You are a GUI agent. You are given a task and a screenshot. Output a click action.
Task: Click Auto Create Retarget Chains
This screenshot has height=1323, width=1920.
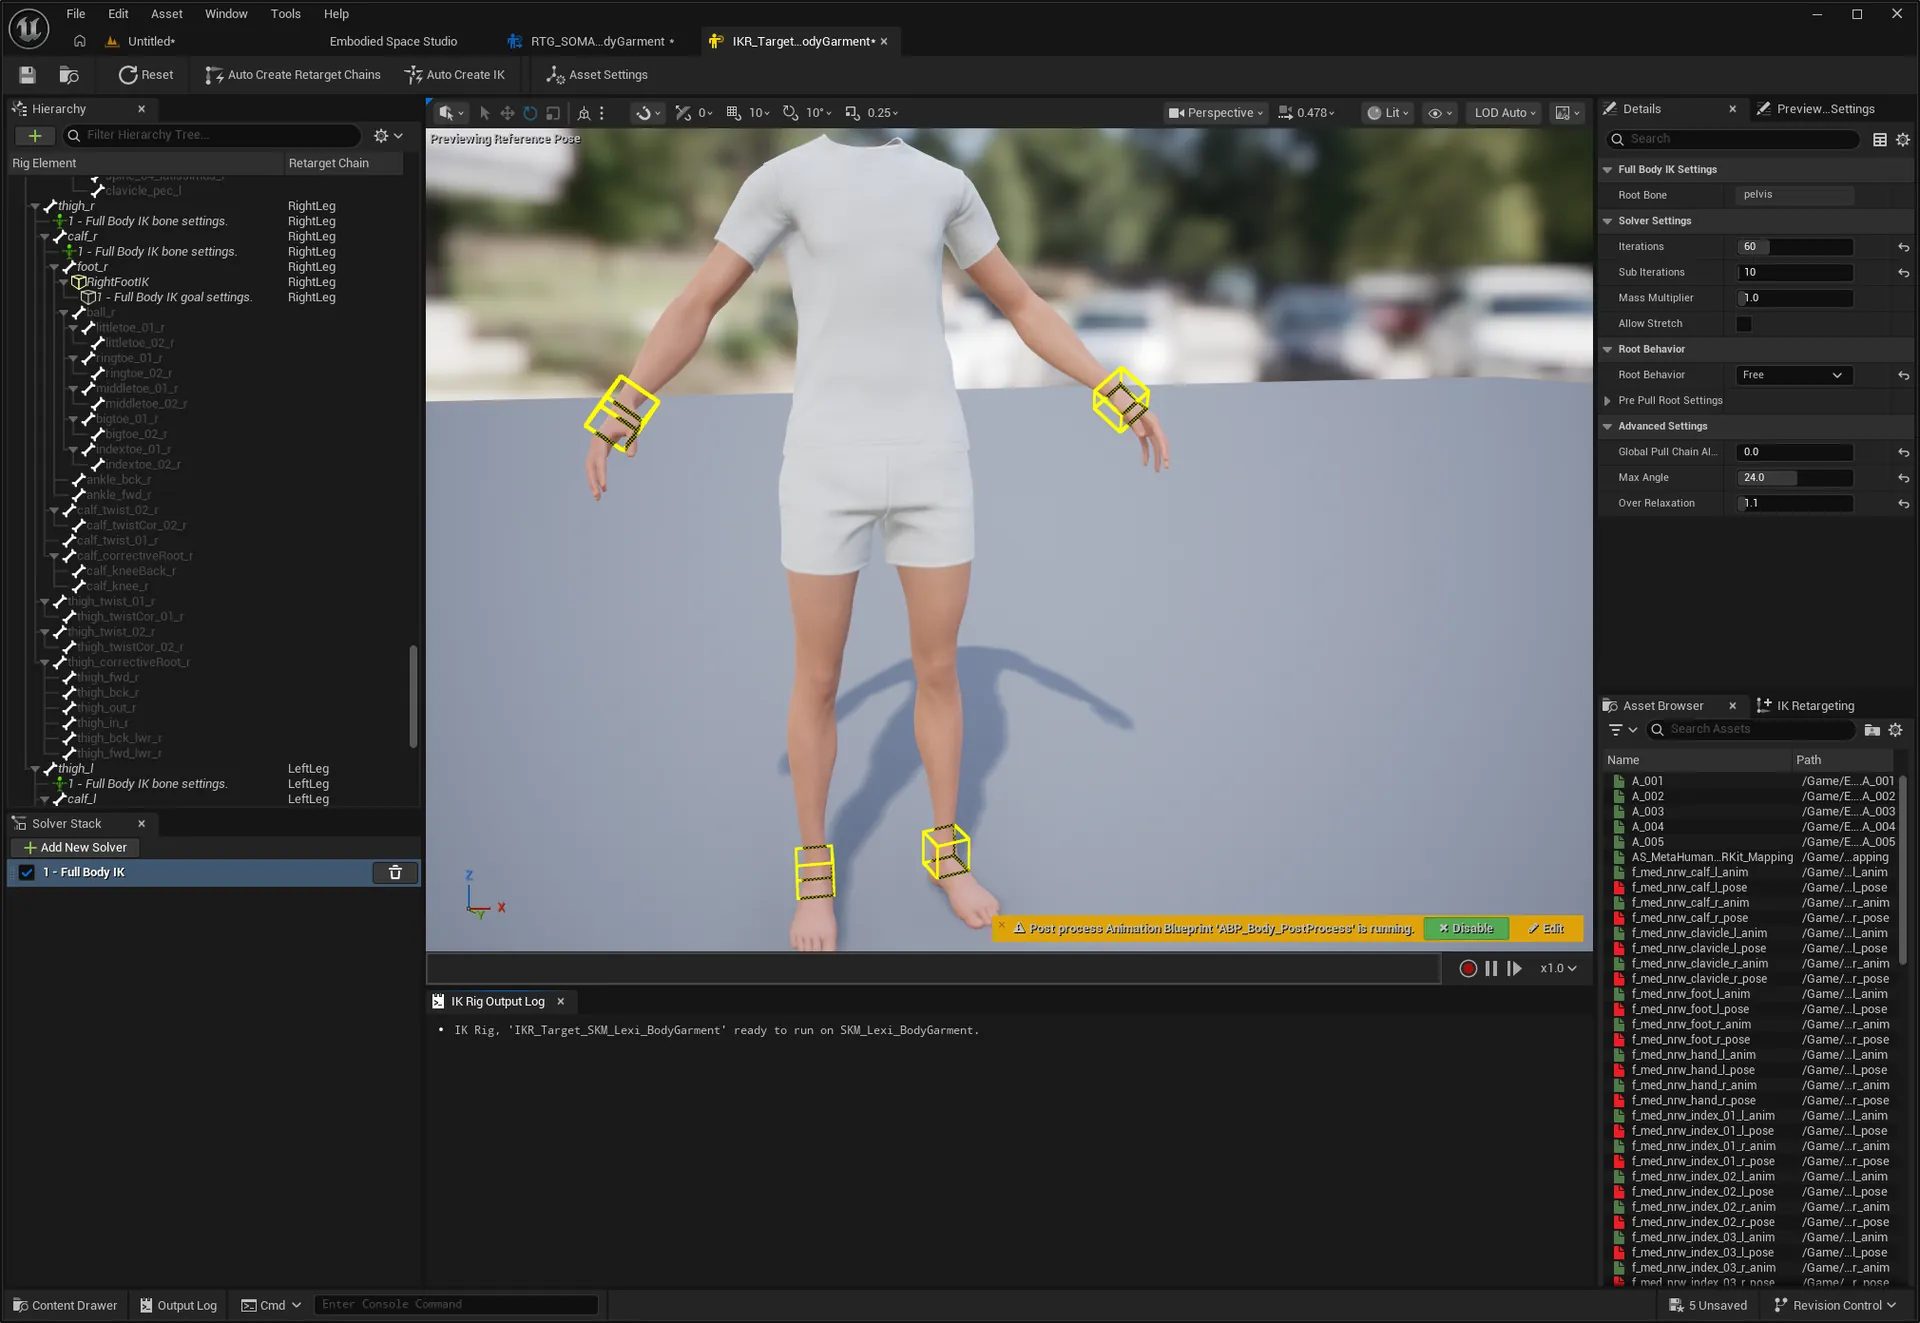pos(293,75)
